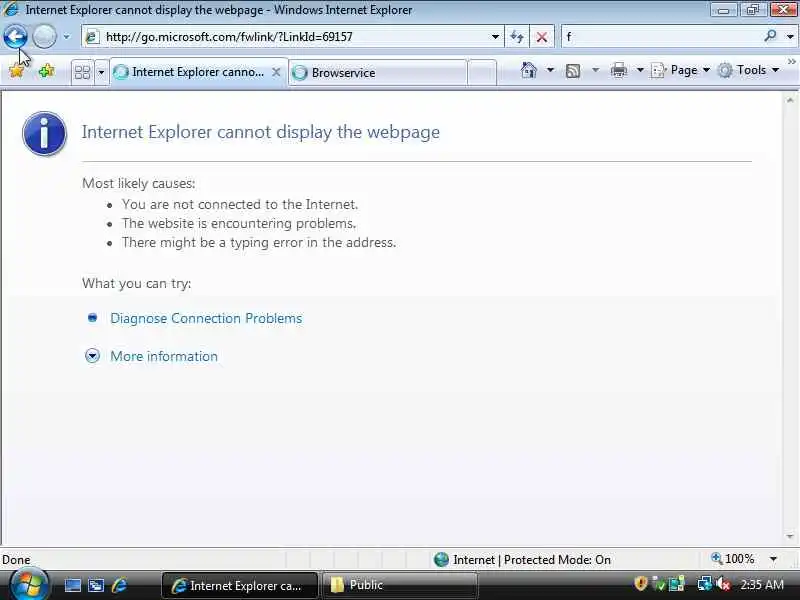This screenshot has width=800, height=600.
Task: Select Internet Explorer taskbar button
Action: coord(240,585)
